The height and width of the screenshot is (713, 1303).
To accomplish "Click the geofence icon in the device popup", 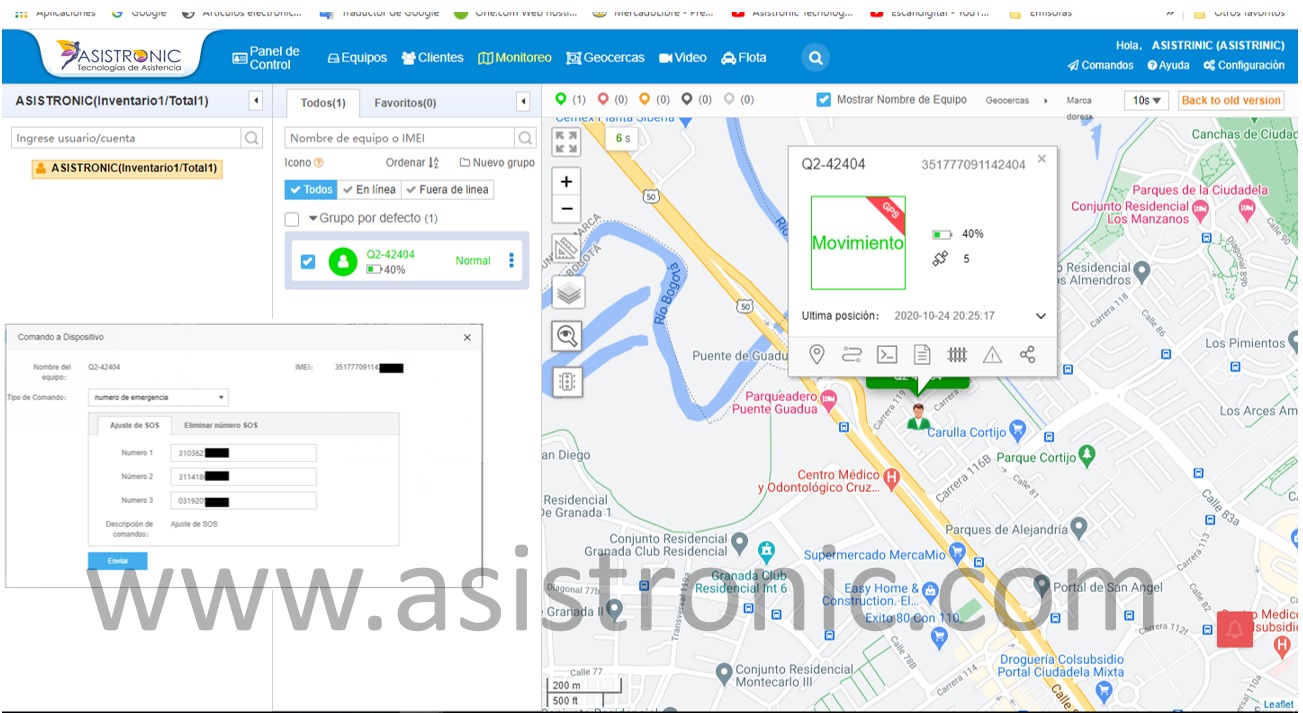I will (x=957, y=354).
